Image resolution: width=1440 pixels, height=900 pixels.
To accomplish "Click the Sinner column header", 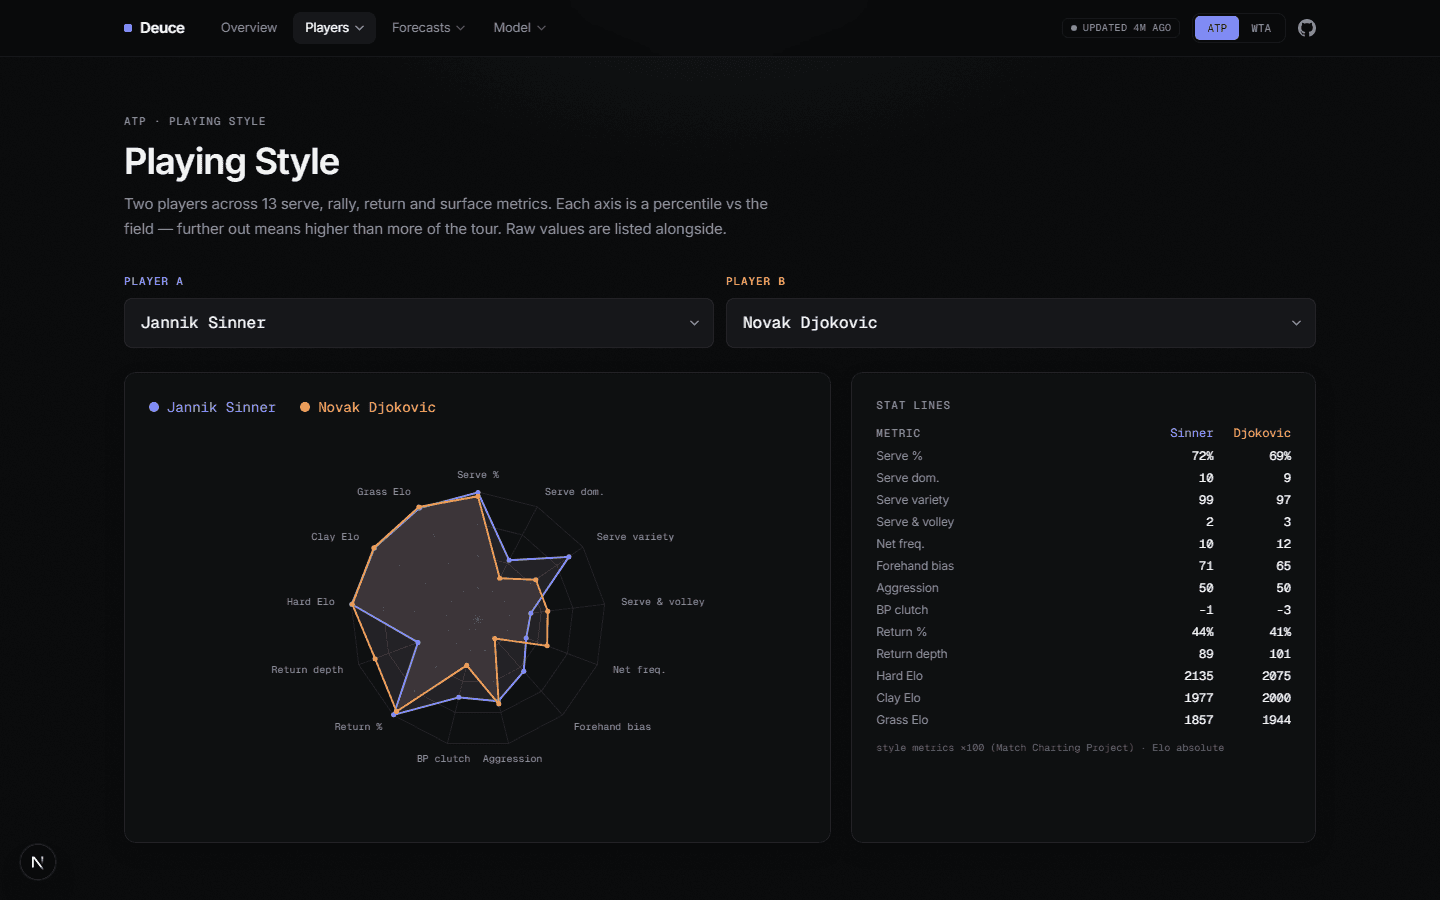I will click(1191, 433).
